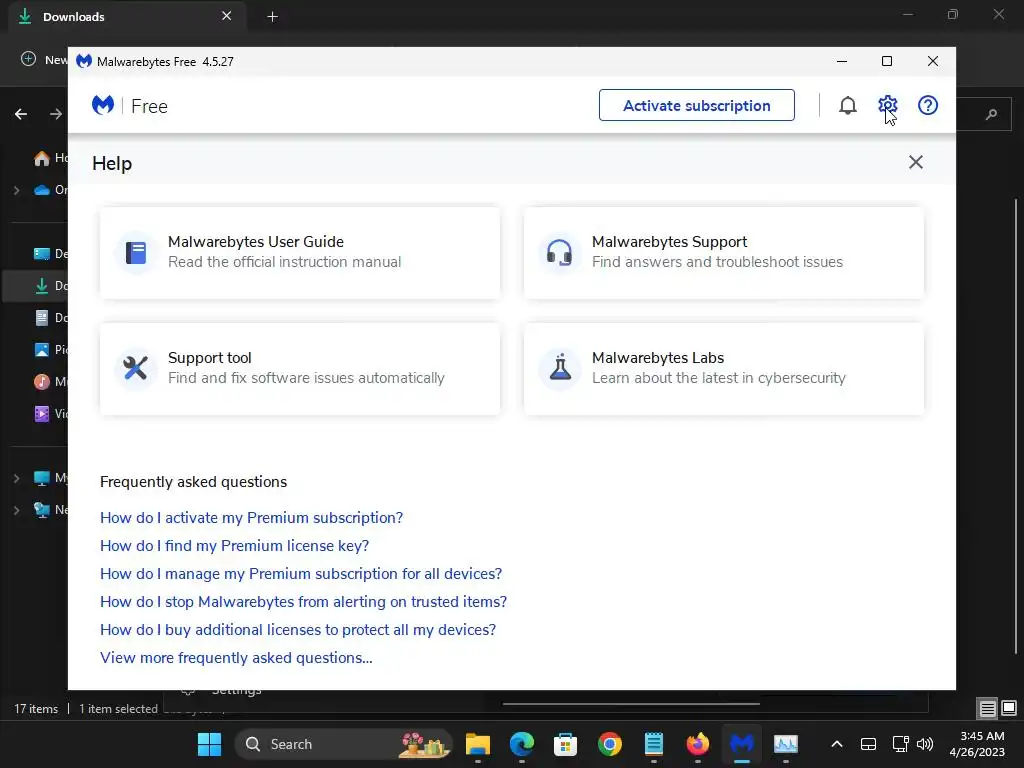Expand the OneDrive node in File Explorer
The width and height of the screenshot is (1024, 768).
[x=17, y=191]
